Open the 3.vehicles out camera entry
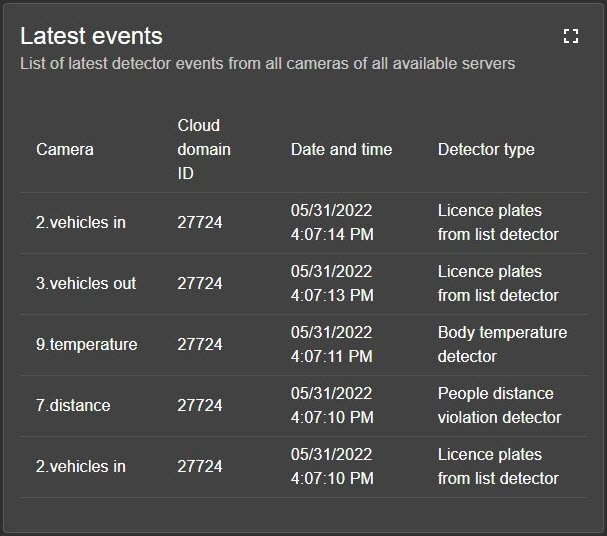 click(86, 283)
